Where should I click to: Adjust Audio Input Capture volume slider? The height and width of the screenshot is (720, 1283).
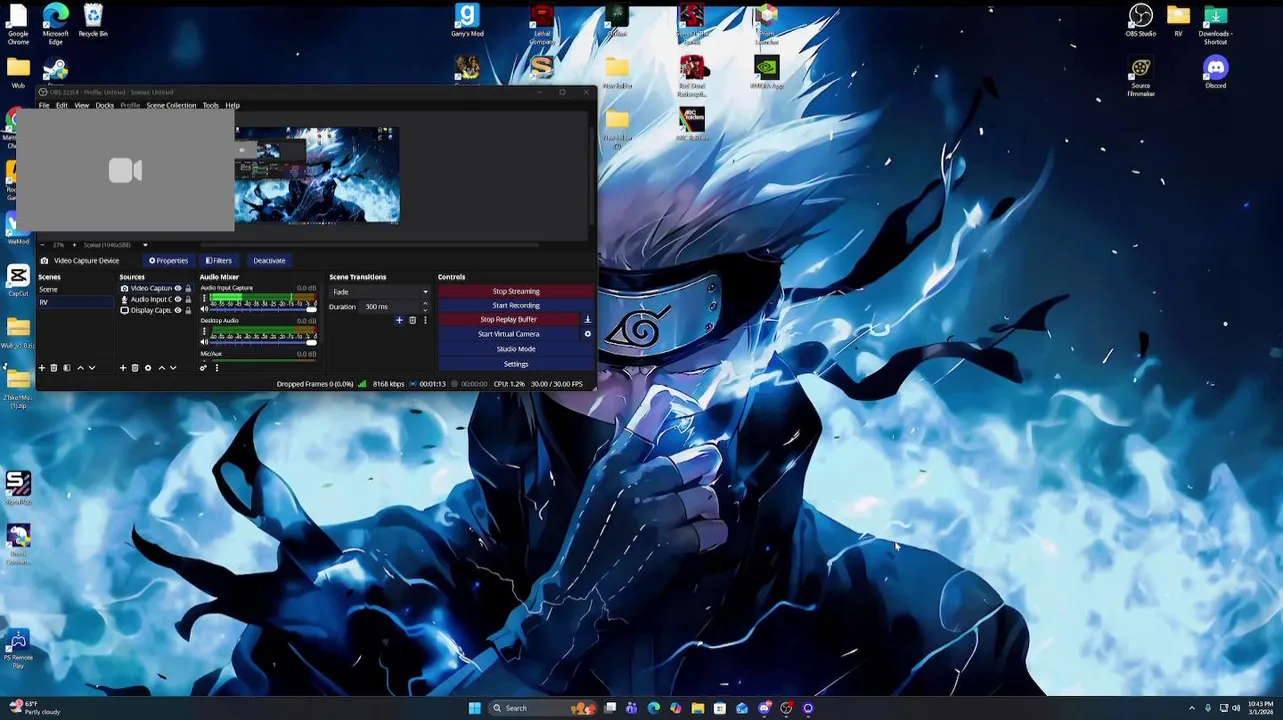point(263,309)
